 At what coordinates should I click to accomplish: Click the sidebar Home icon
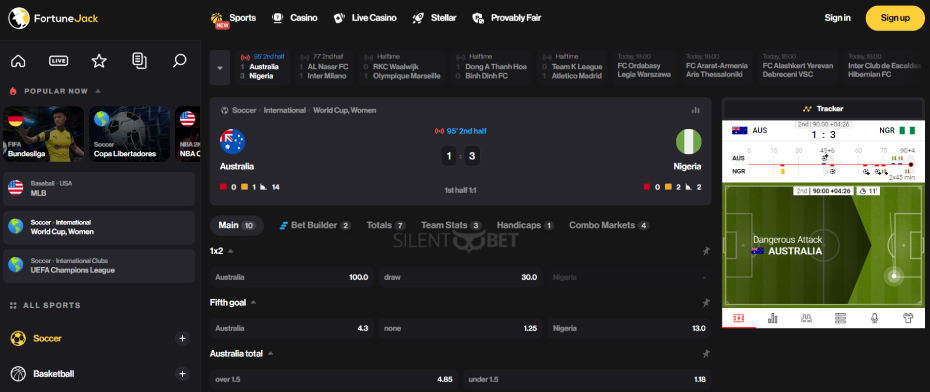coord(18,60)
